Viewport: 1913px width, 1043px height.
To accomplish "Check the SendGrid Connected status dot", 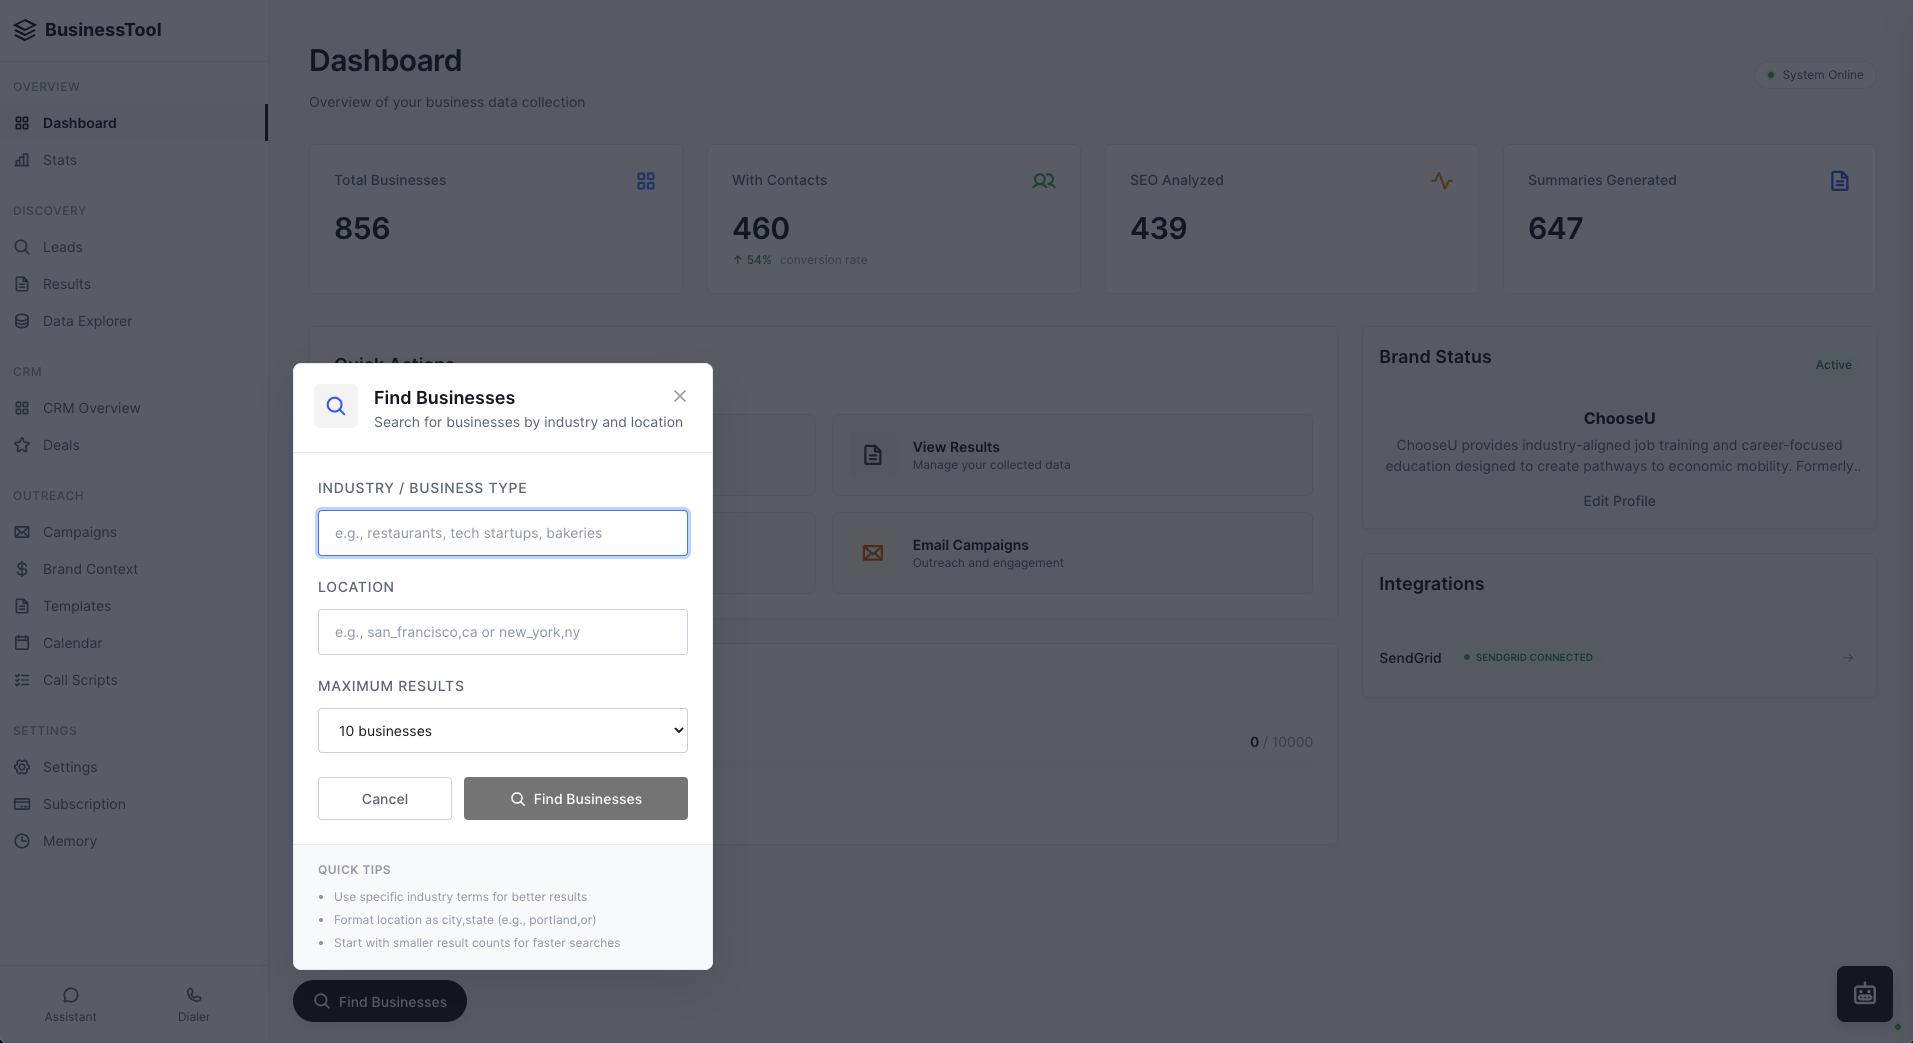I will click(x=1467, y=657).
